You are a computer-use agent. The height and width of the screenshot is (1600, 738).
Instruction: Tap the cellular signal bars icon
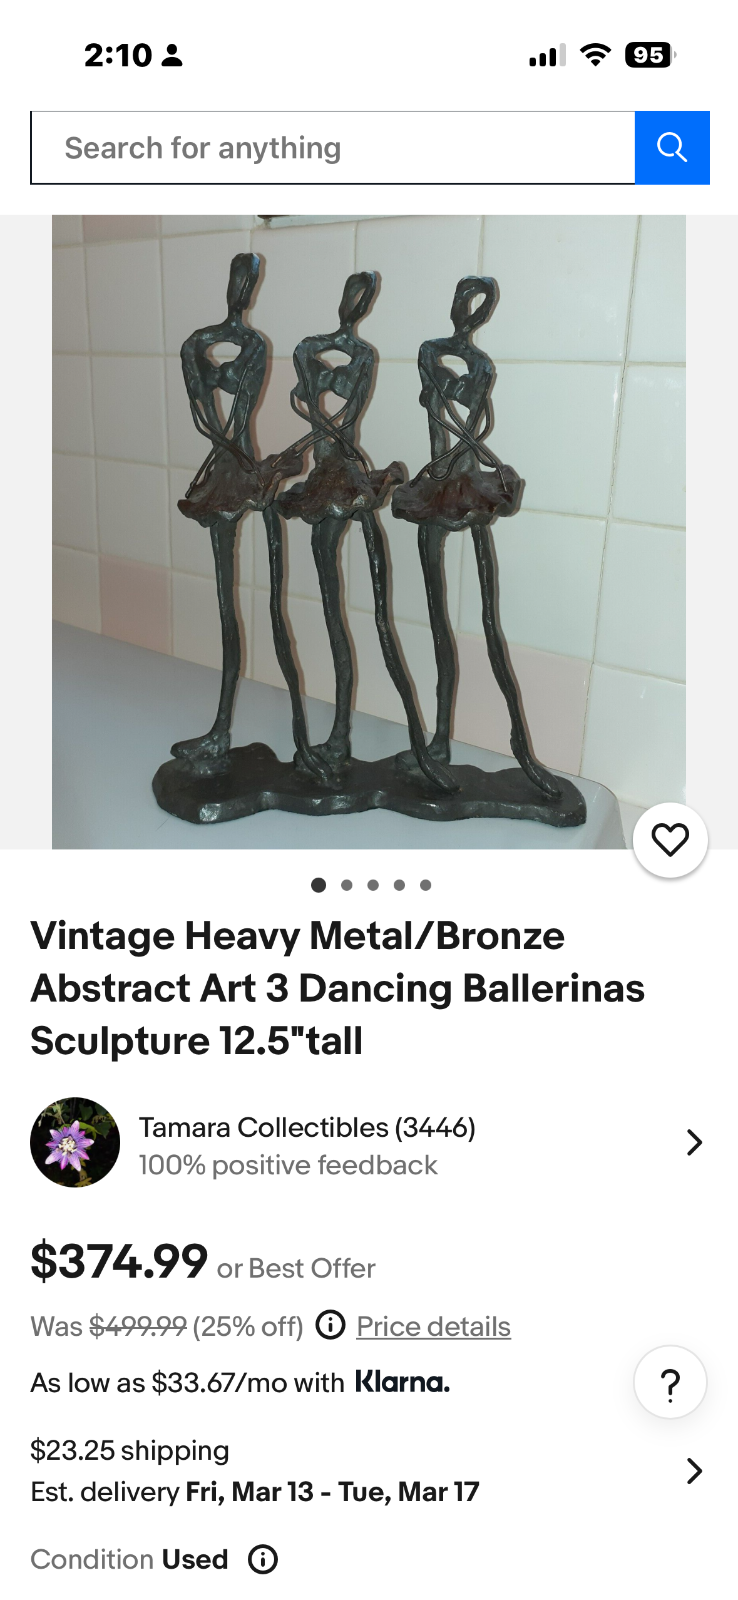[547, 55]
